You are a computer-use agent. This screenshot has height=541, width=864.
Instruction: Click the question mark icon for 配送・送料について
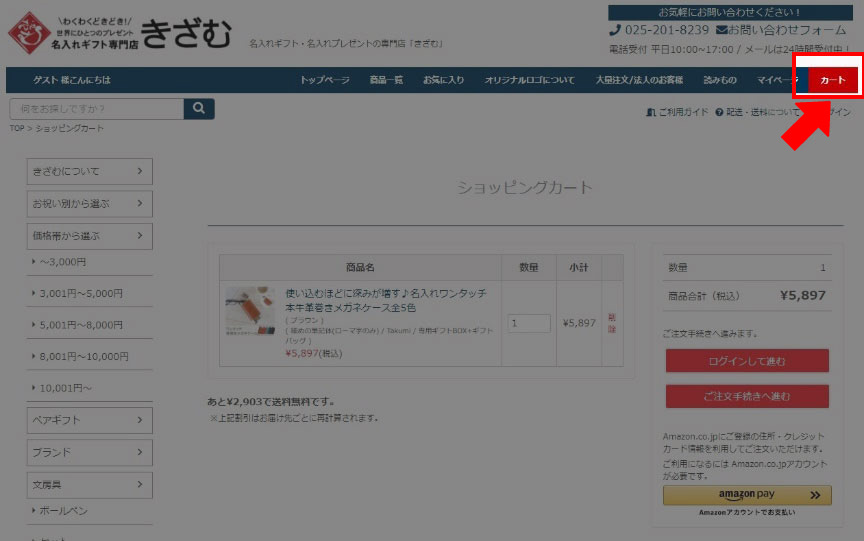pos(719,112)
